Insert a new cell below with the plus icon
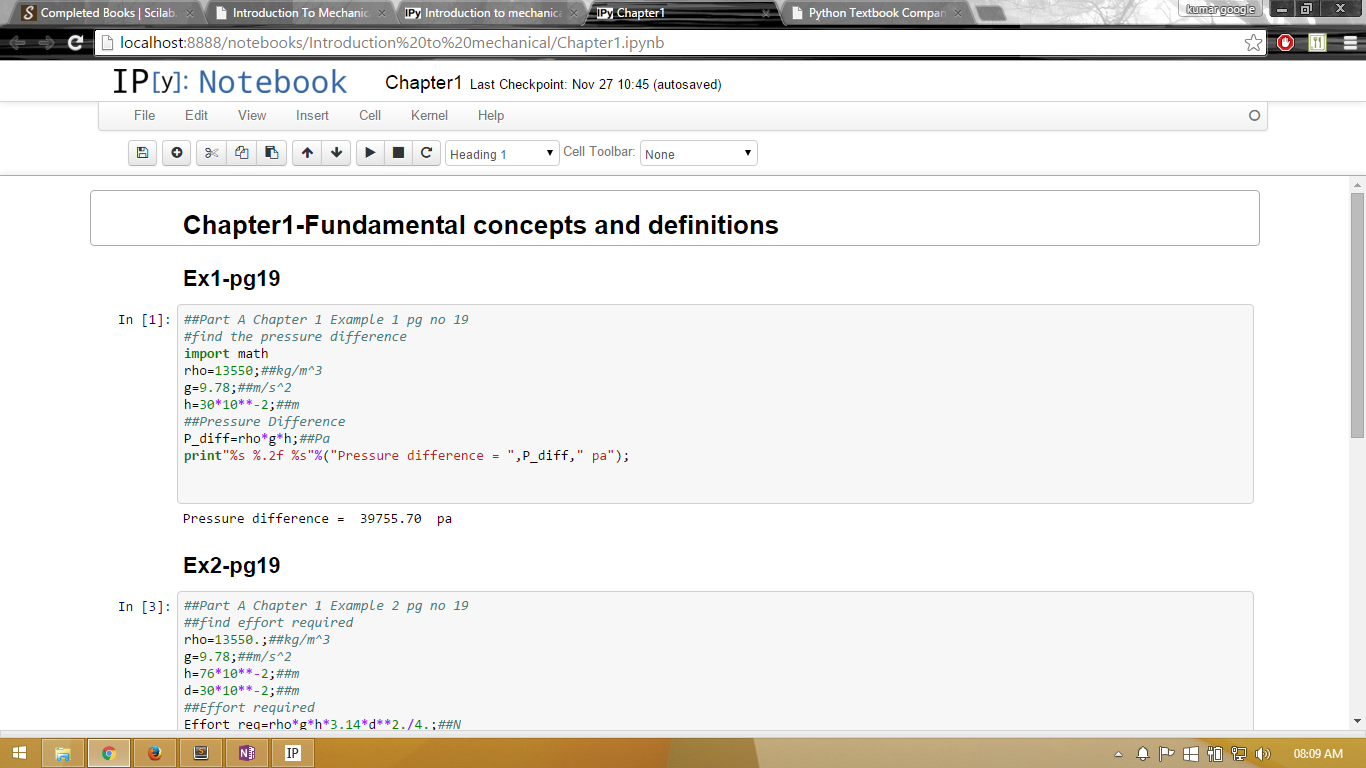The height and width of the screenshot is (768, 1366). coord(177,153)
